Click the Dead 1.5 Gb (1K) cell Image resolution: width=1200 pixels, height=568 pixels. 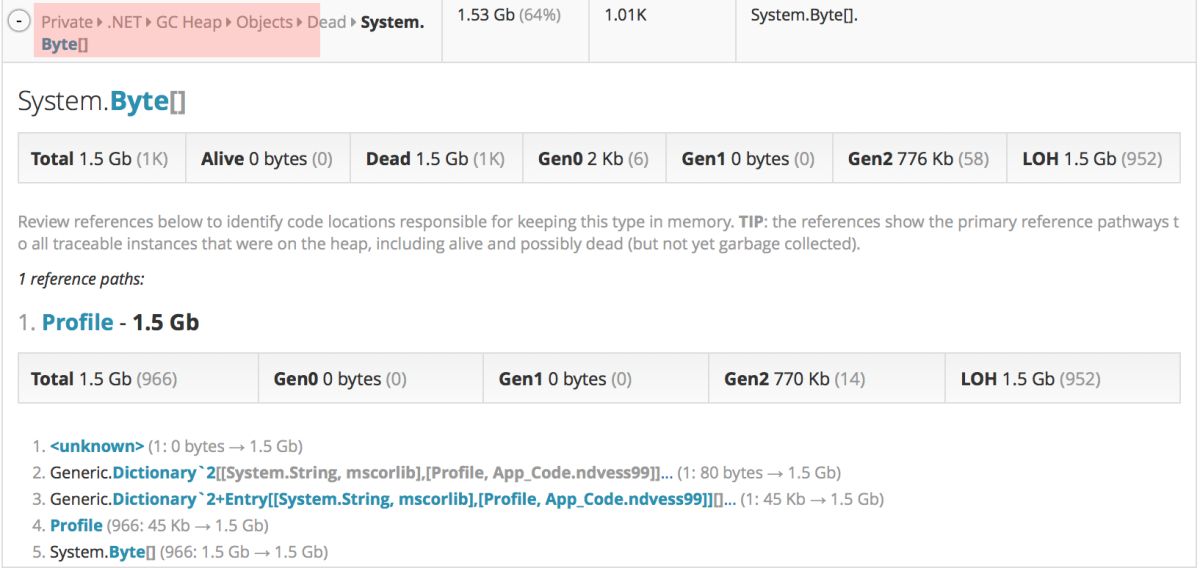435,159
